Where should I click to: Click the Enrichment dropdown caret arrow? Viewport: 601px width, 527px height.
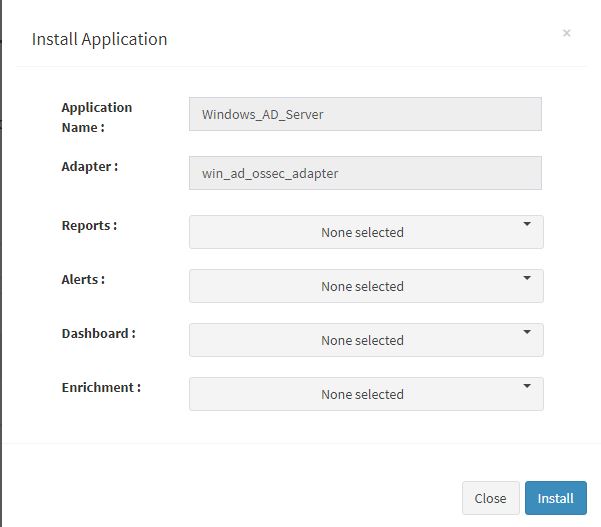[x=527, y=386]
